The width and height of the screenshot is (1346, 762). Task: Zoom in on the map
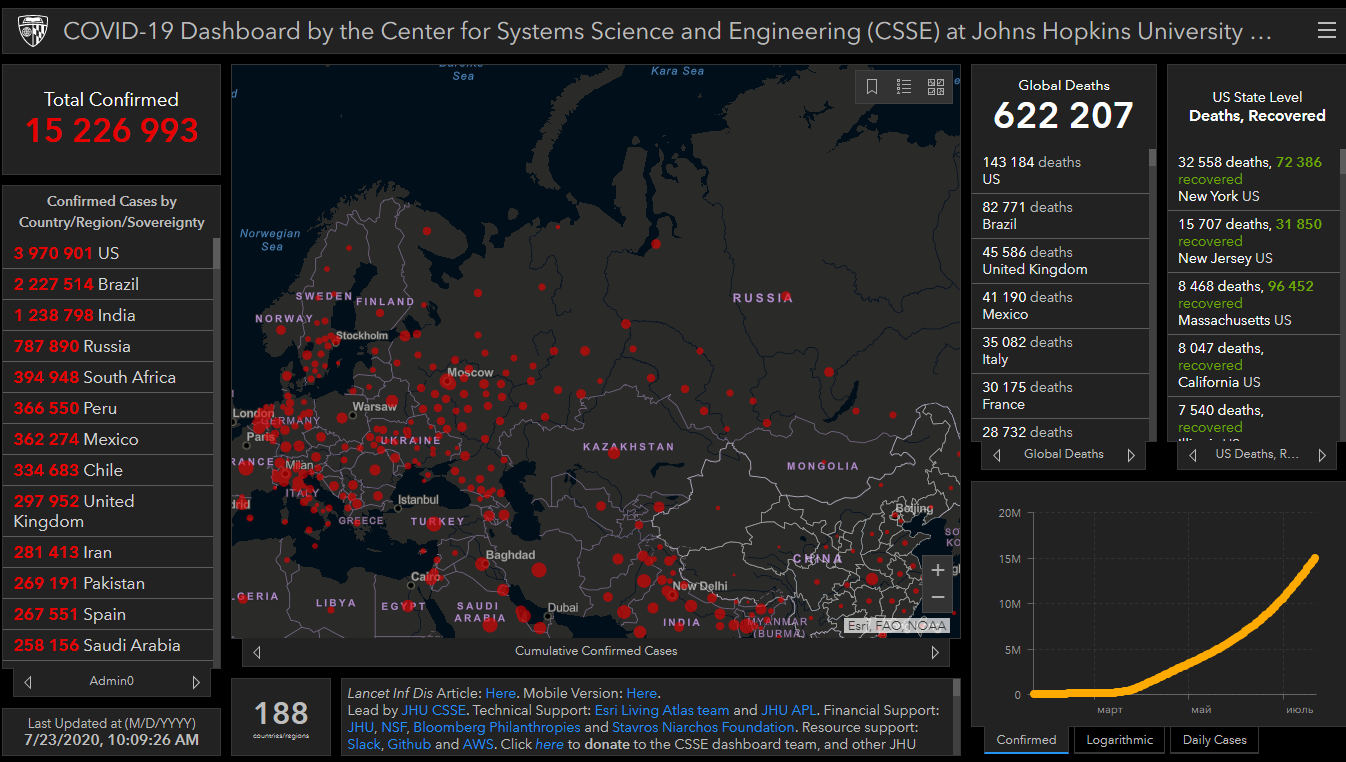click(937, 570)
